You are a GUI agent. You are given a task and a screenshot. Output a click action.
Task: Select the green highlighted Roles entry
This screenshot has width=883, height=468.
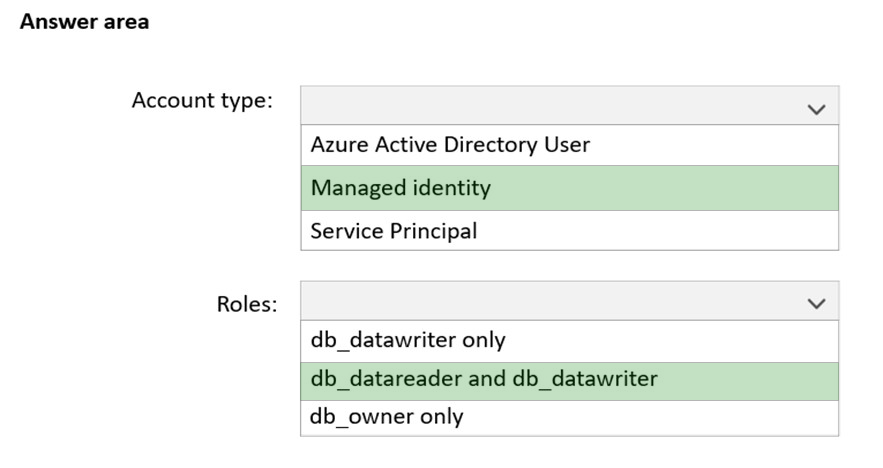pos(569,381)
